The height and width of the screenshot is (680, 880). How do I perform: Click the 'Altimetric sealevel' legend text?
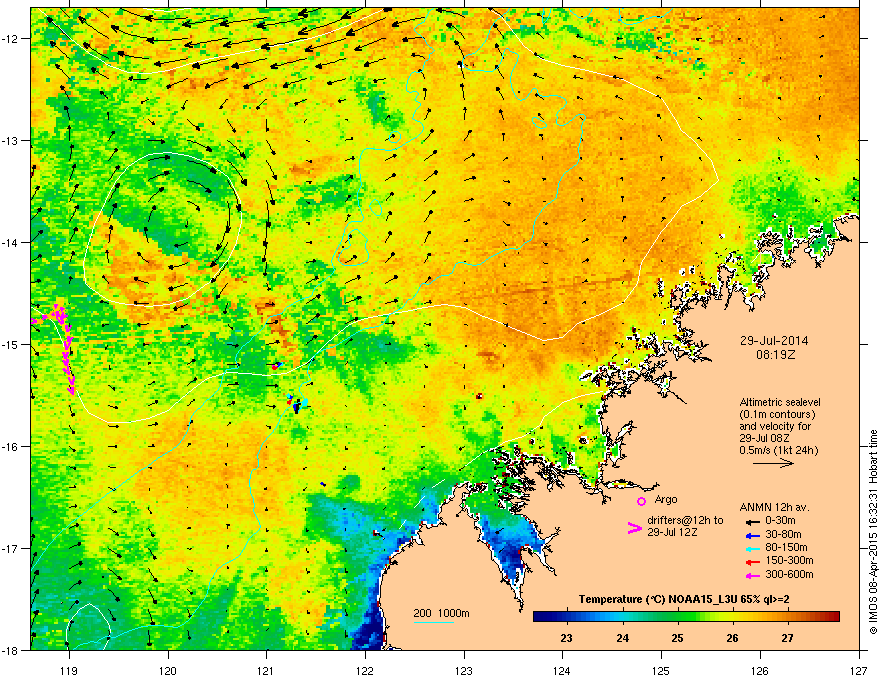click(x=780, y=402)
